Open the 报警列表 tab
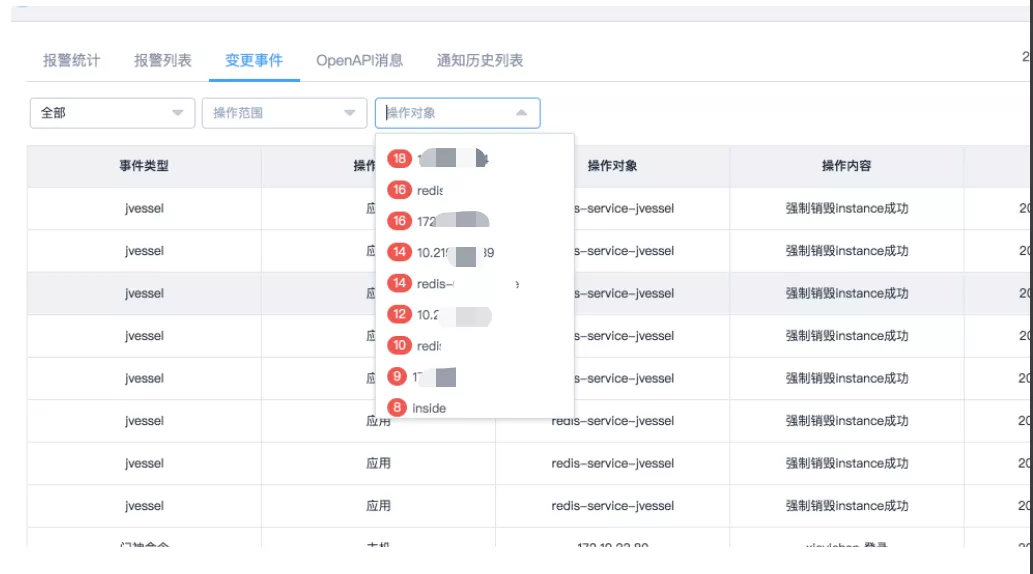 pos(163,61)
